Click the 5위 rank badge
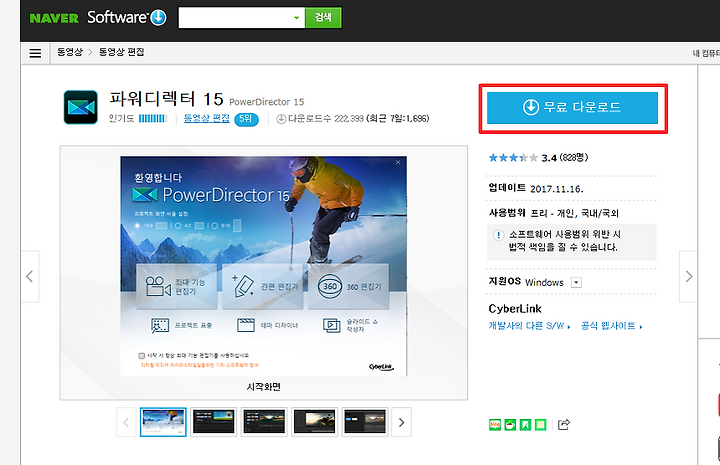Image resolution: width=720 pixels, height=465 pixels. [x=246, y=119]
